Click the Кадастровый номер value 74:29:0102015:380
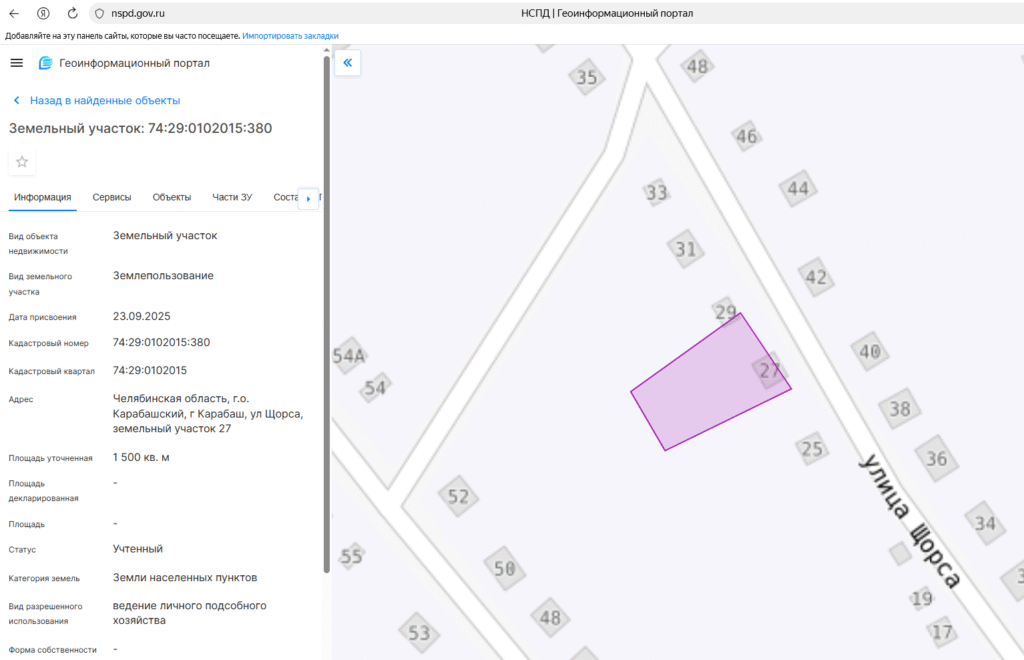 161,342
